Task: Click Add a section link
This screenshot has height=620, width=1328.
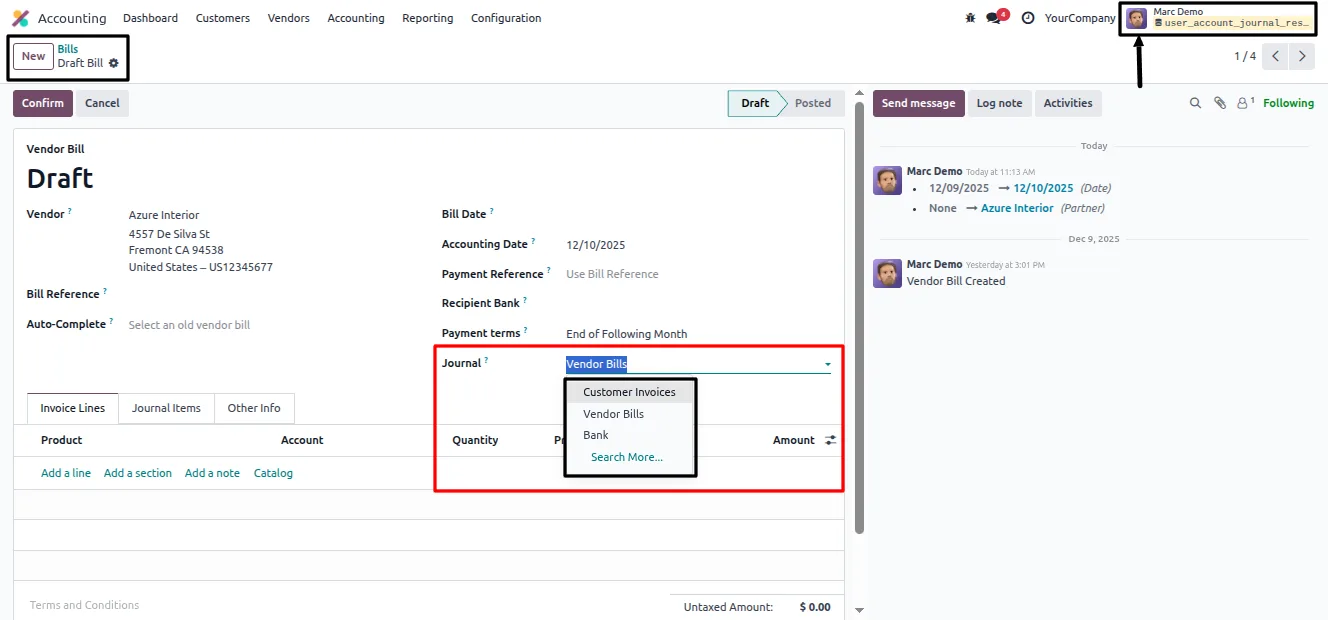Action: click(138, 473)
